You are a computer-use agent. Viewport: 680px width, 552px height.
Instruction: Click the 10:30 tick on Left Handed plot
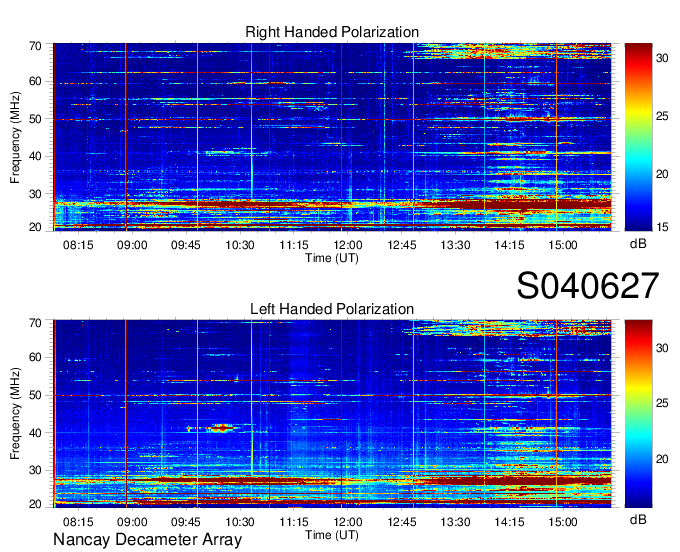click(x=240, y=522)
